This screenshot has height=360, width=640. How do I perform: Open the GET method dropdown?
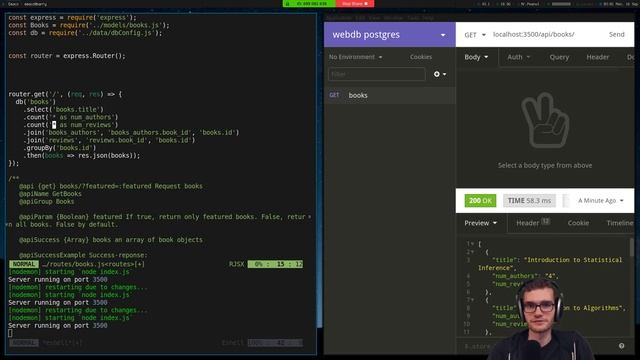tap(475, 35)
